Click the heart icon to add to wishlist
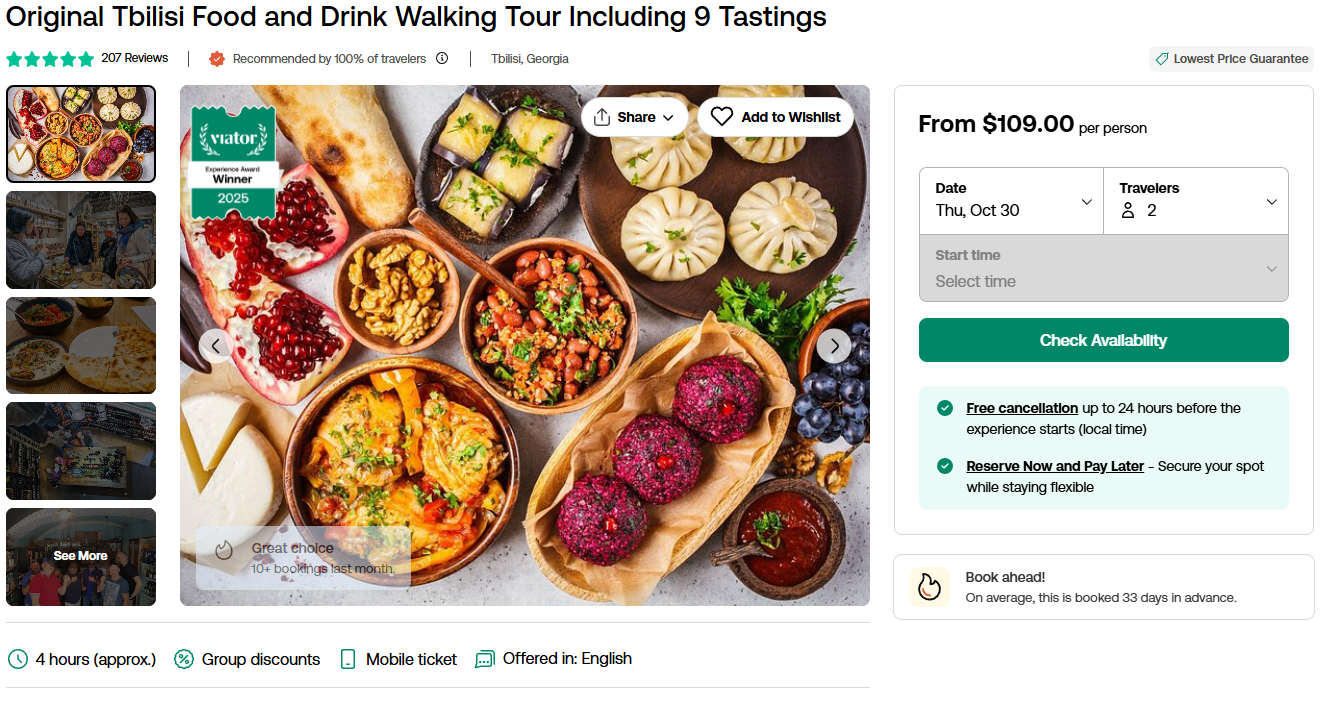This screenshot has width=1329, height=708. (x=722, y=117)
